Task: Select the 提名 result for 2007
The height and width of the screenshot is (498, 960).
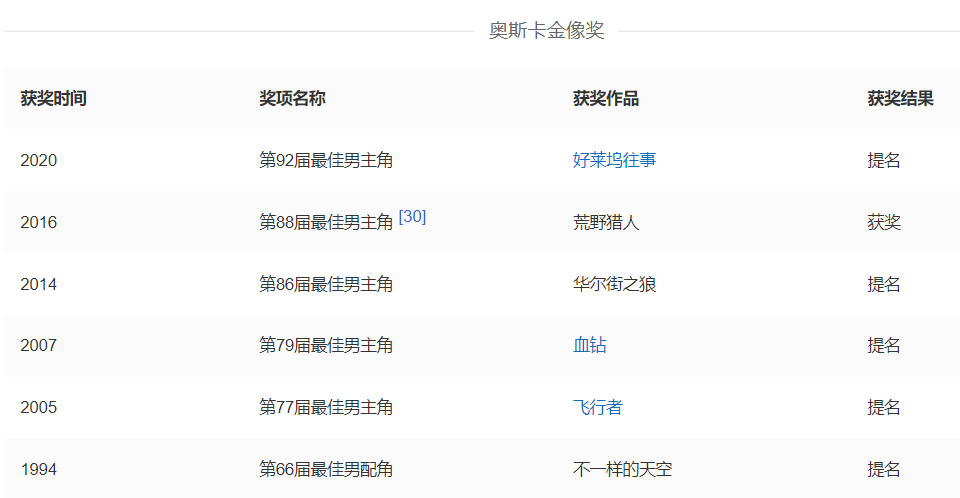Action: 883,345
